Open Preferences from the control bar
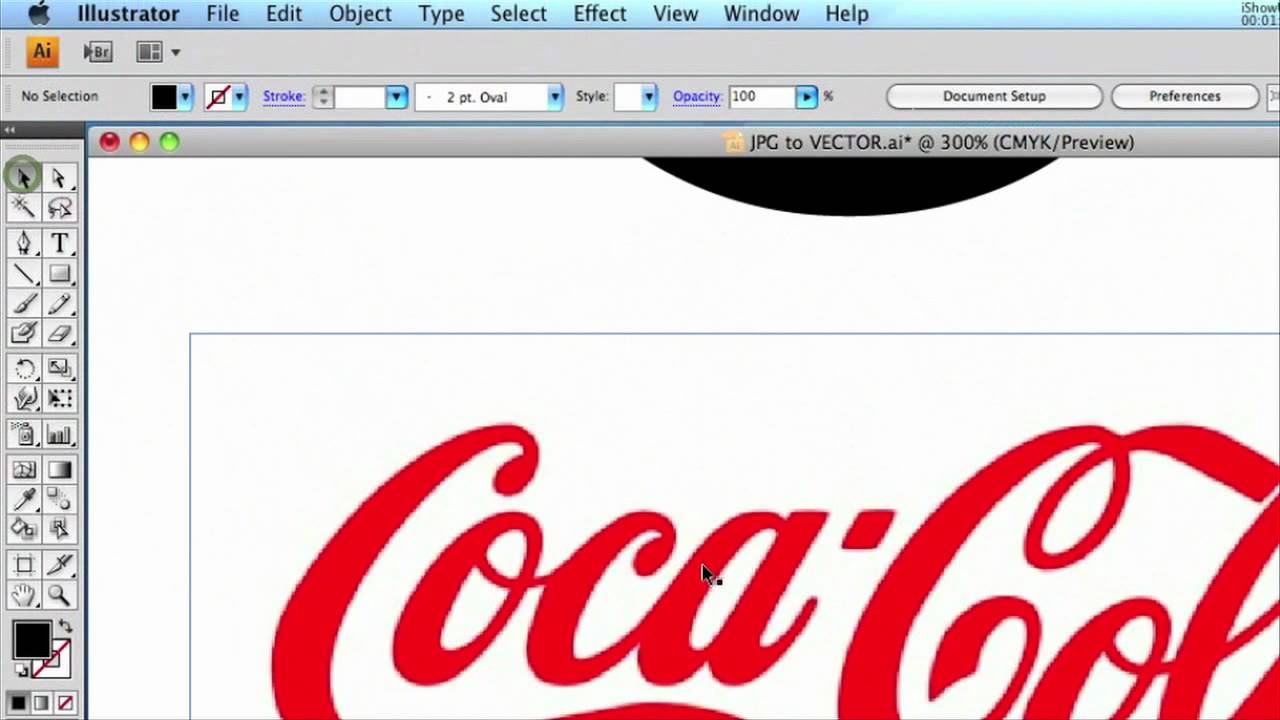 [x=1185, y=96]
